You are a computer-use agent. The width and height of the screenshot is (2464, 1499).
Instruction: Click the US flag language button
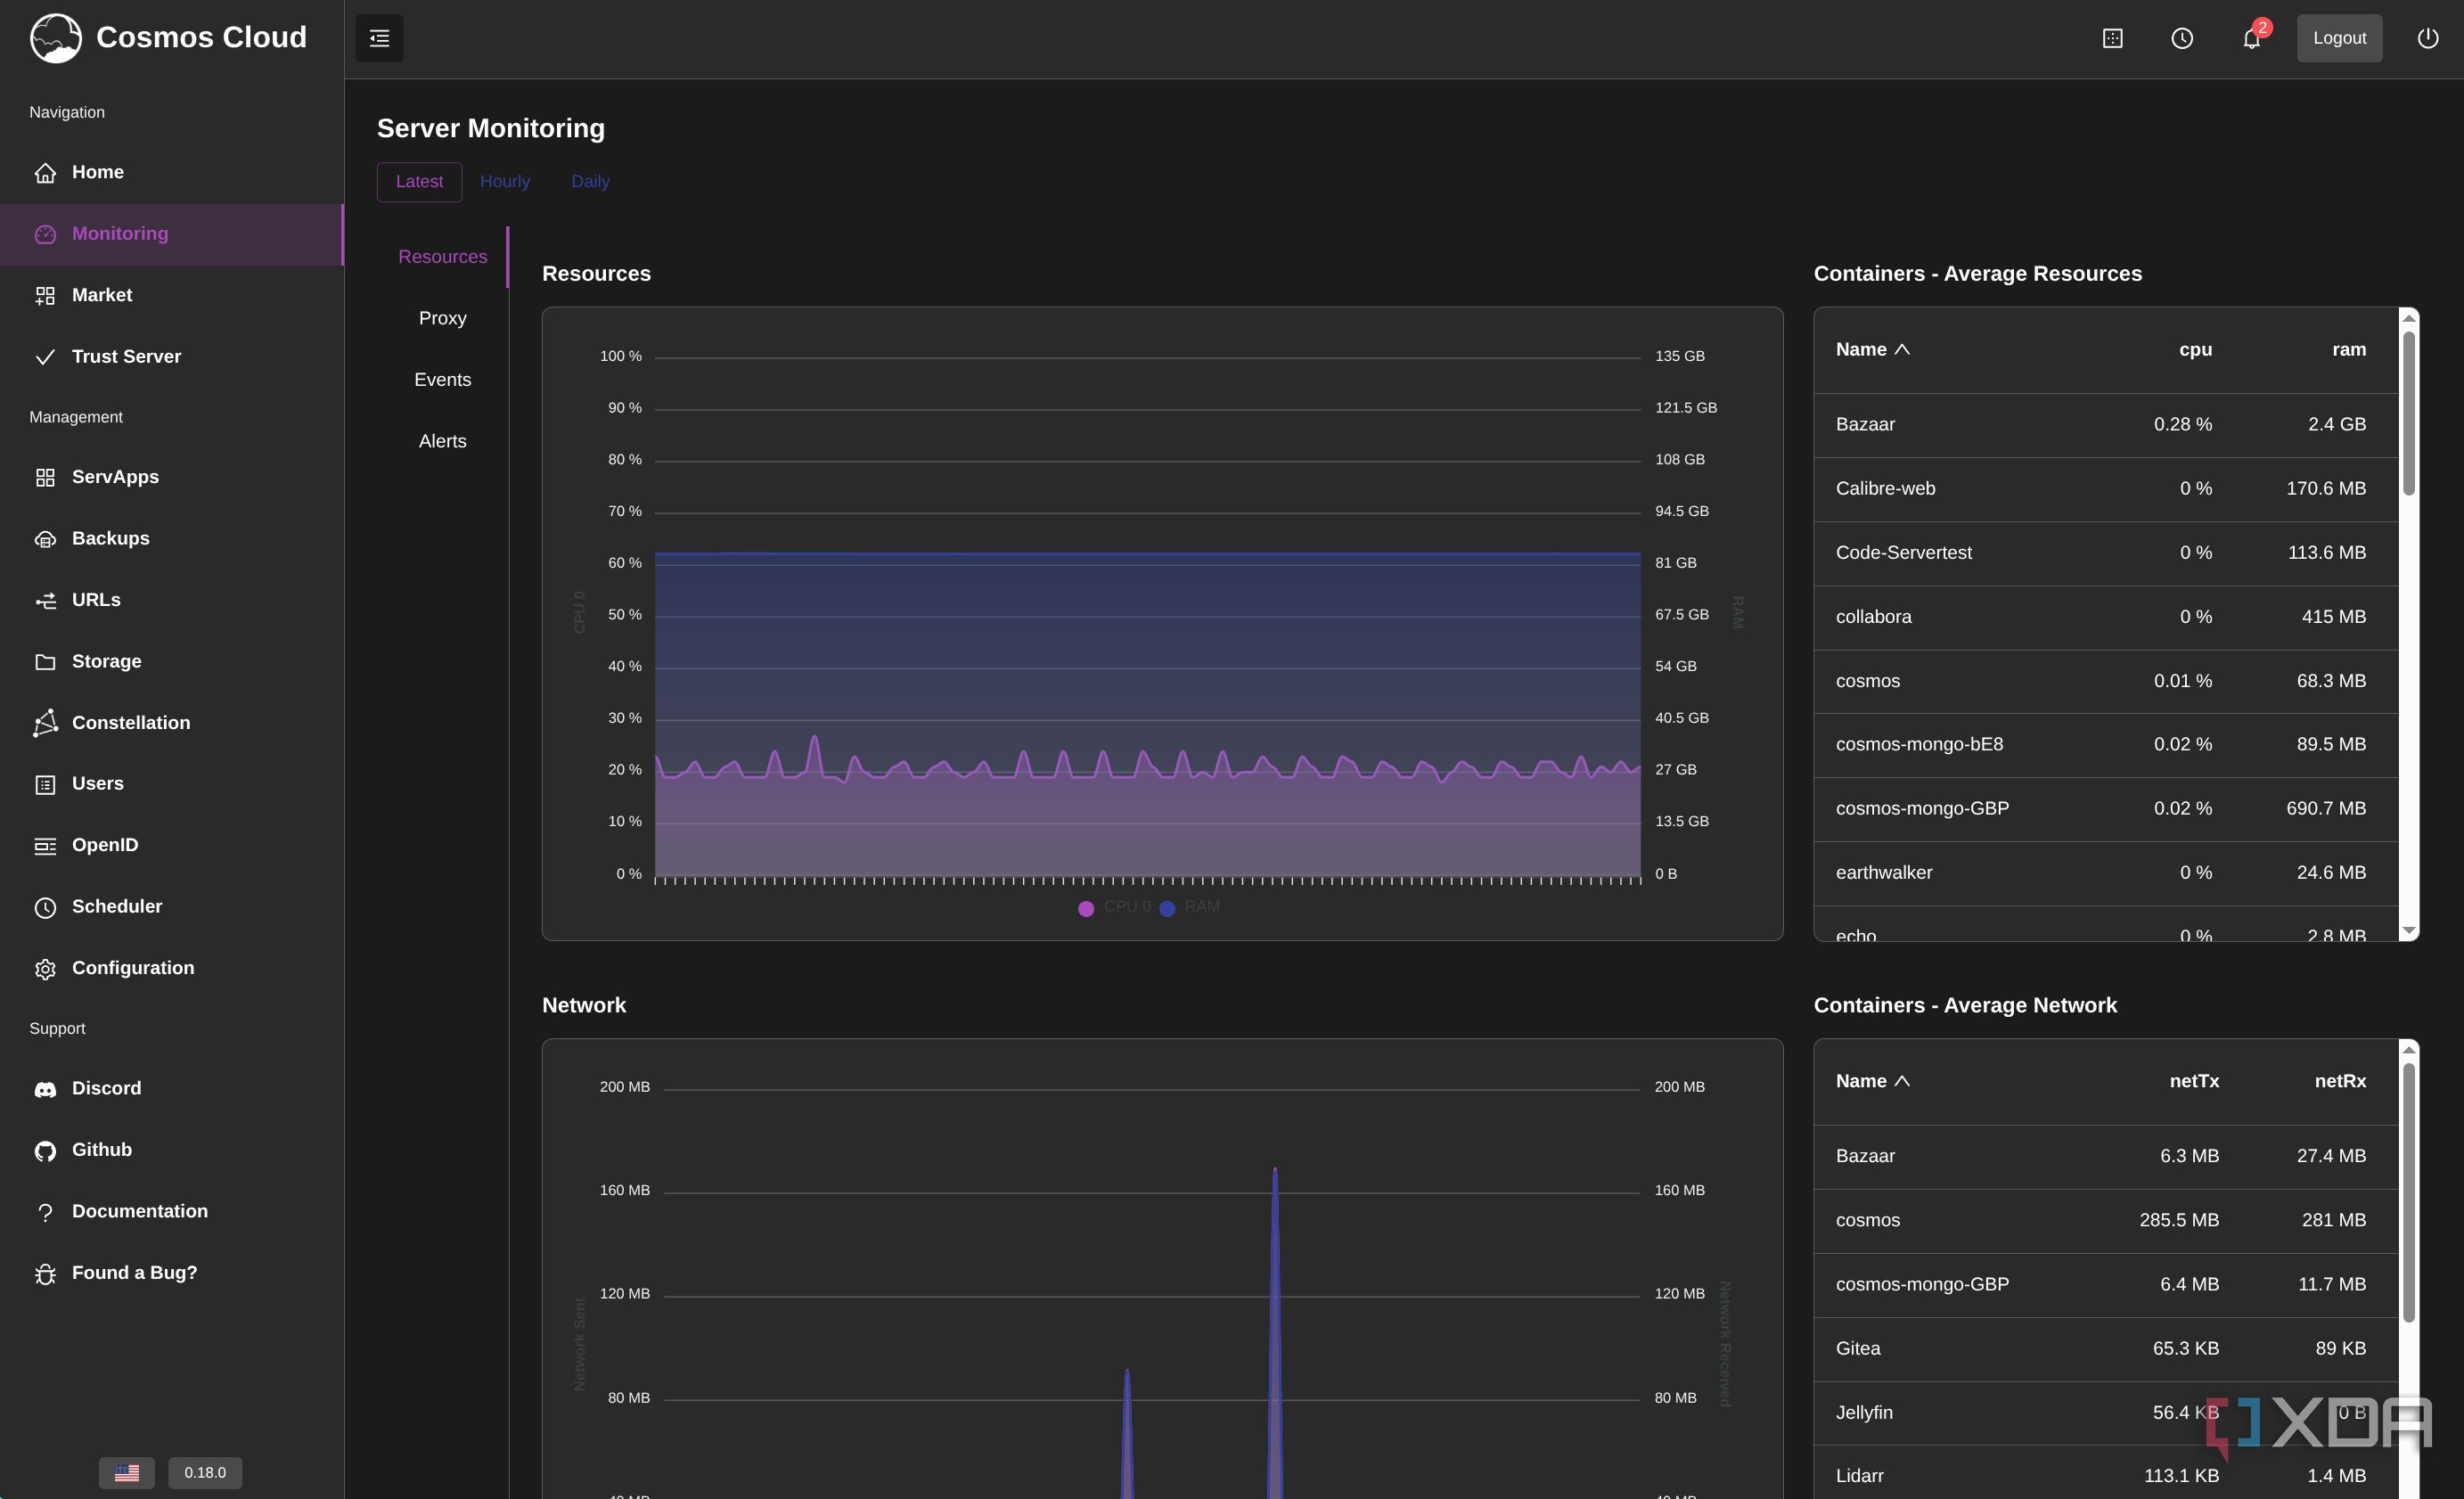click(x=127, y=1472)
